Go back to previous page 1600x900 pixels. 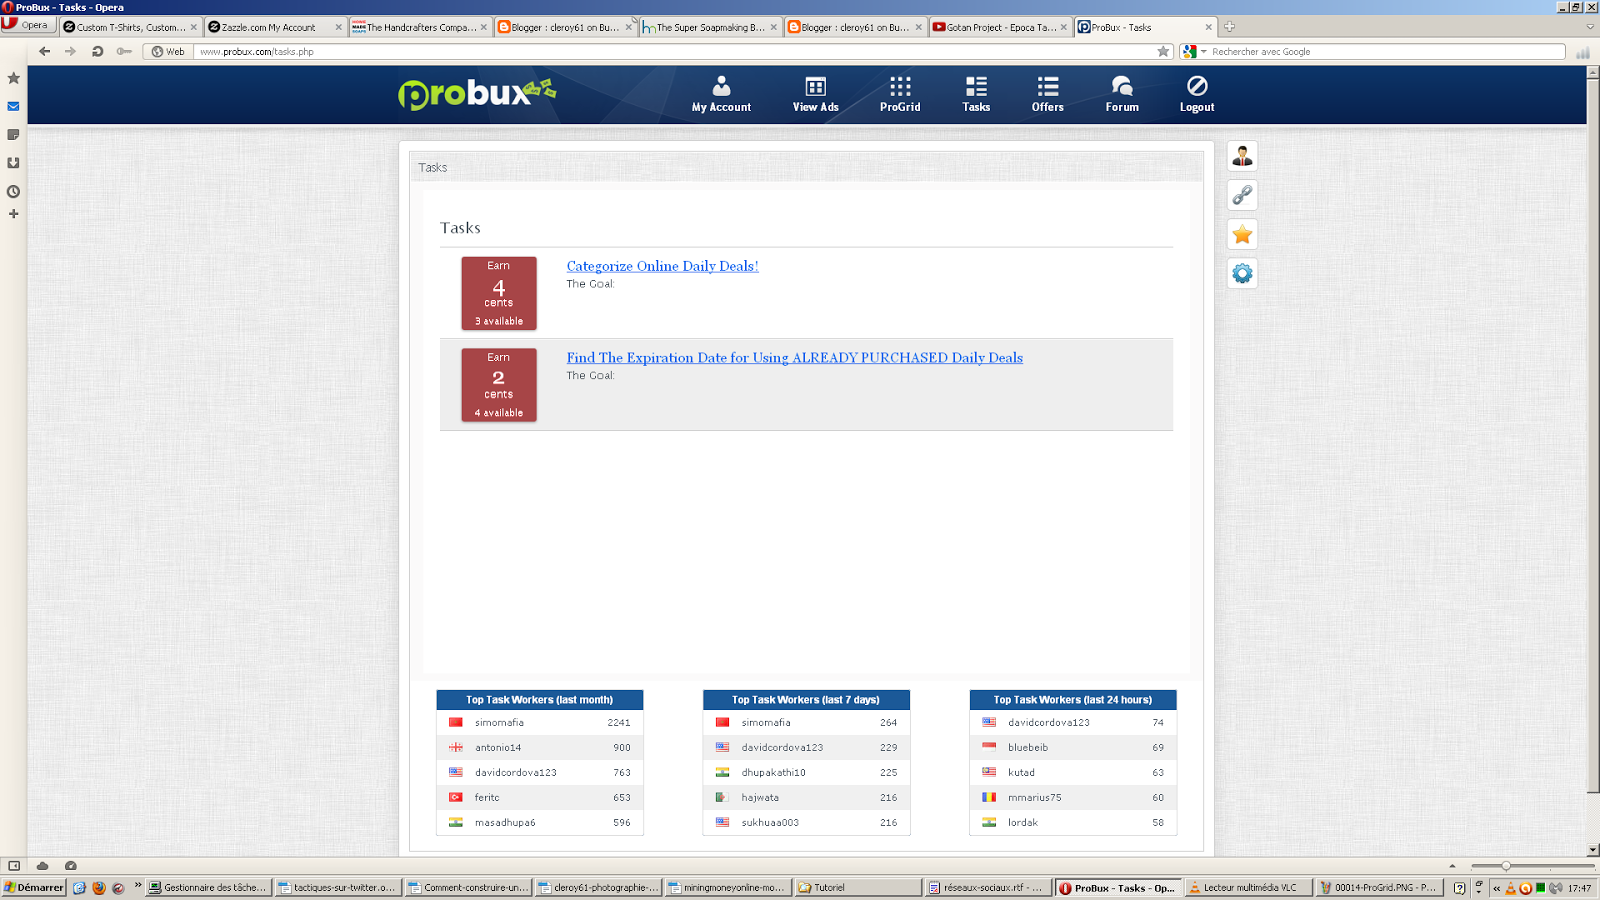[x=44, y=51]
